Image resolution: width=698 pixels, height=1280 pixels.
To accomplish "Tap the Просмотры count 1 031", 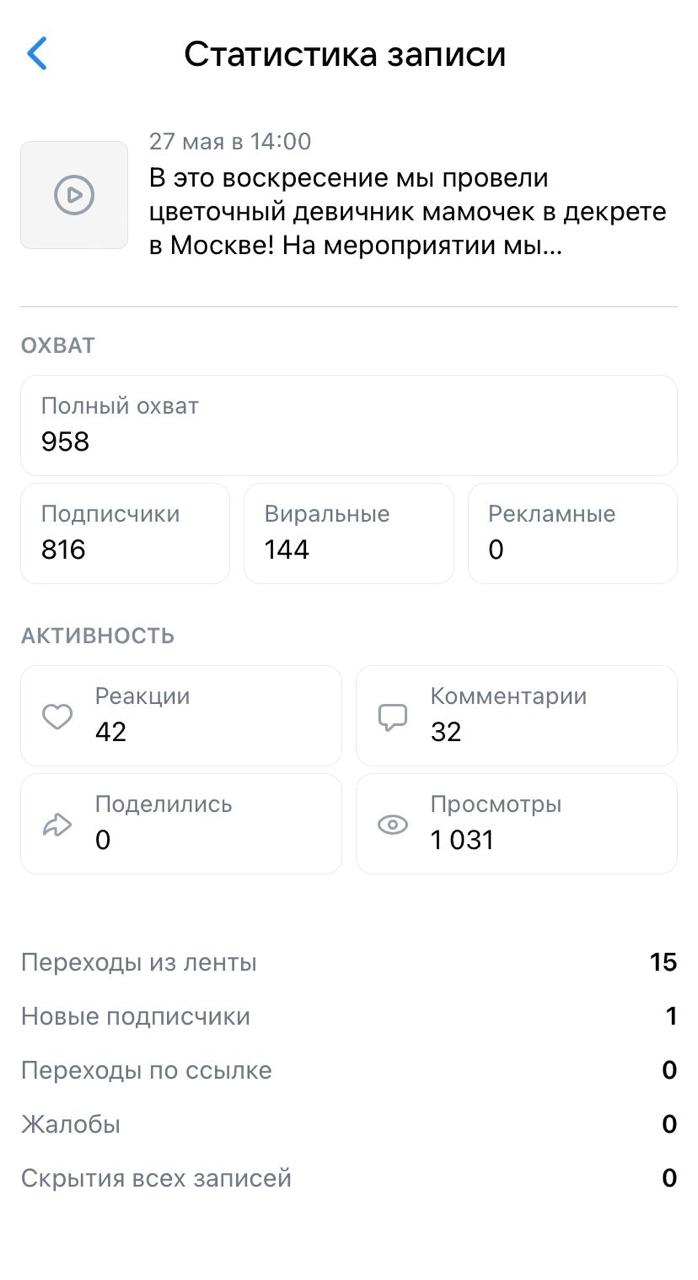I will tap(462, 840).
